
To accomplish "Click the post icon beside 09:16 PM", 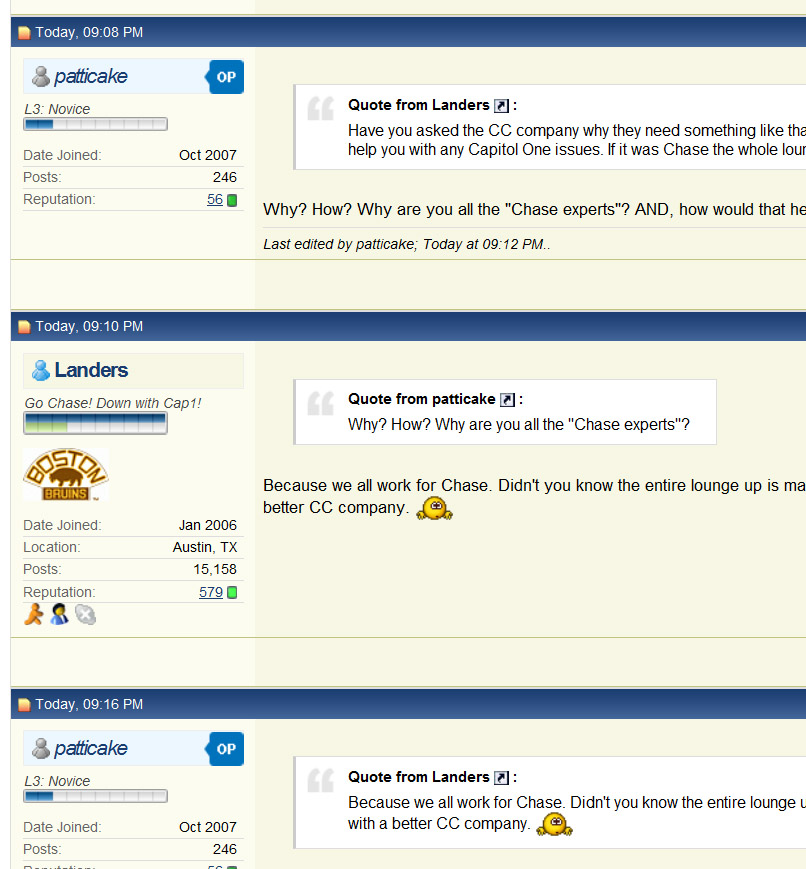I will (x=24, y=704).
